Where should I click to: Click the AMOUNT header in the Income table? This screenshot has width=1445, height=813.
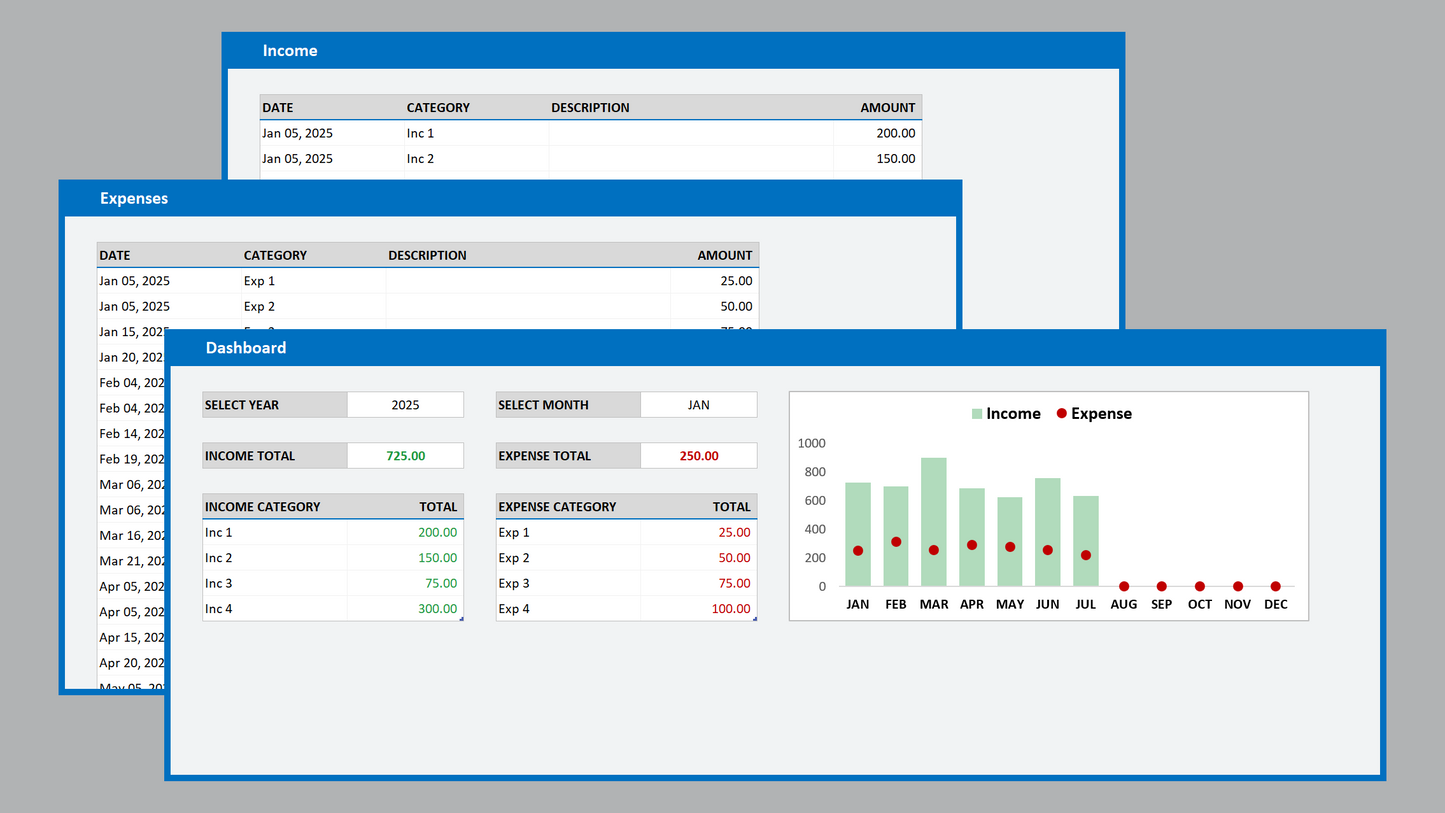887,108
